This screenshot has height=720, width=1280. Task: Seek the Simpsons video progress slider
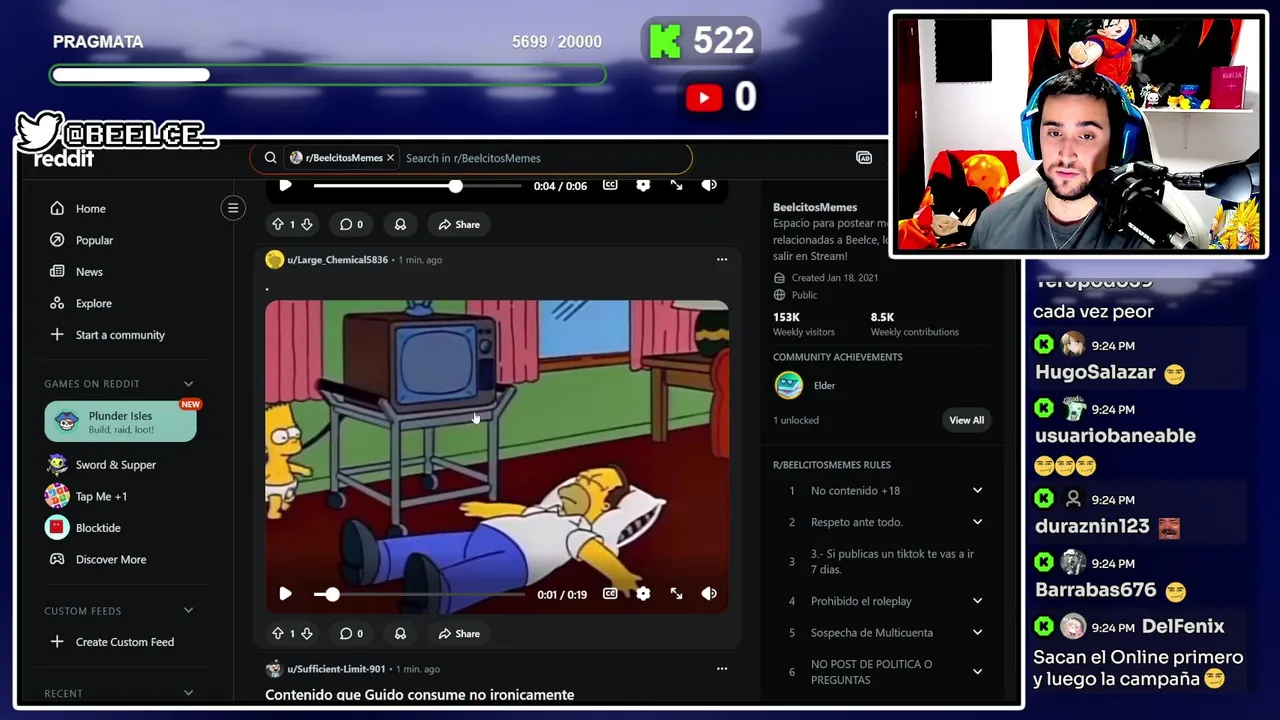[x=419, y=594]
